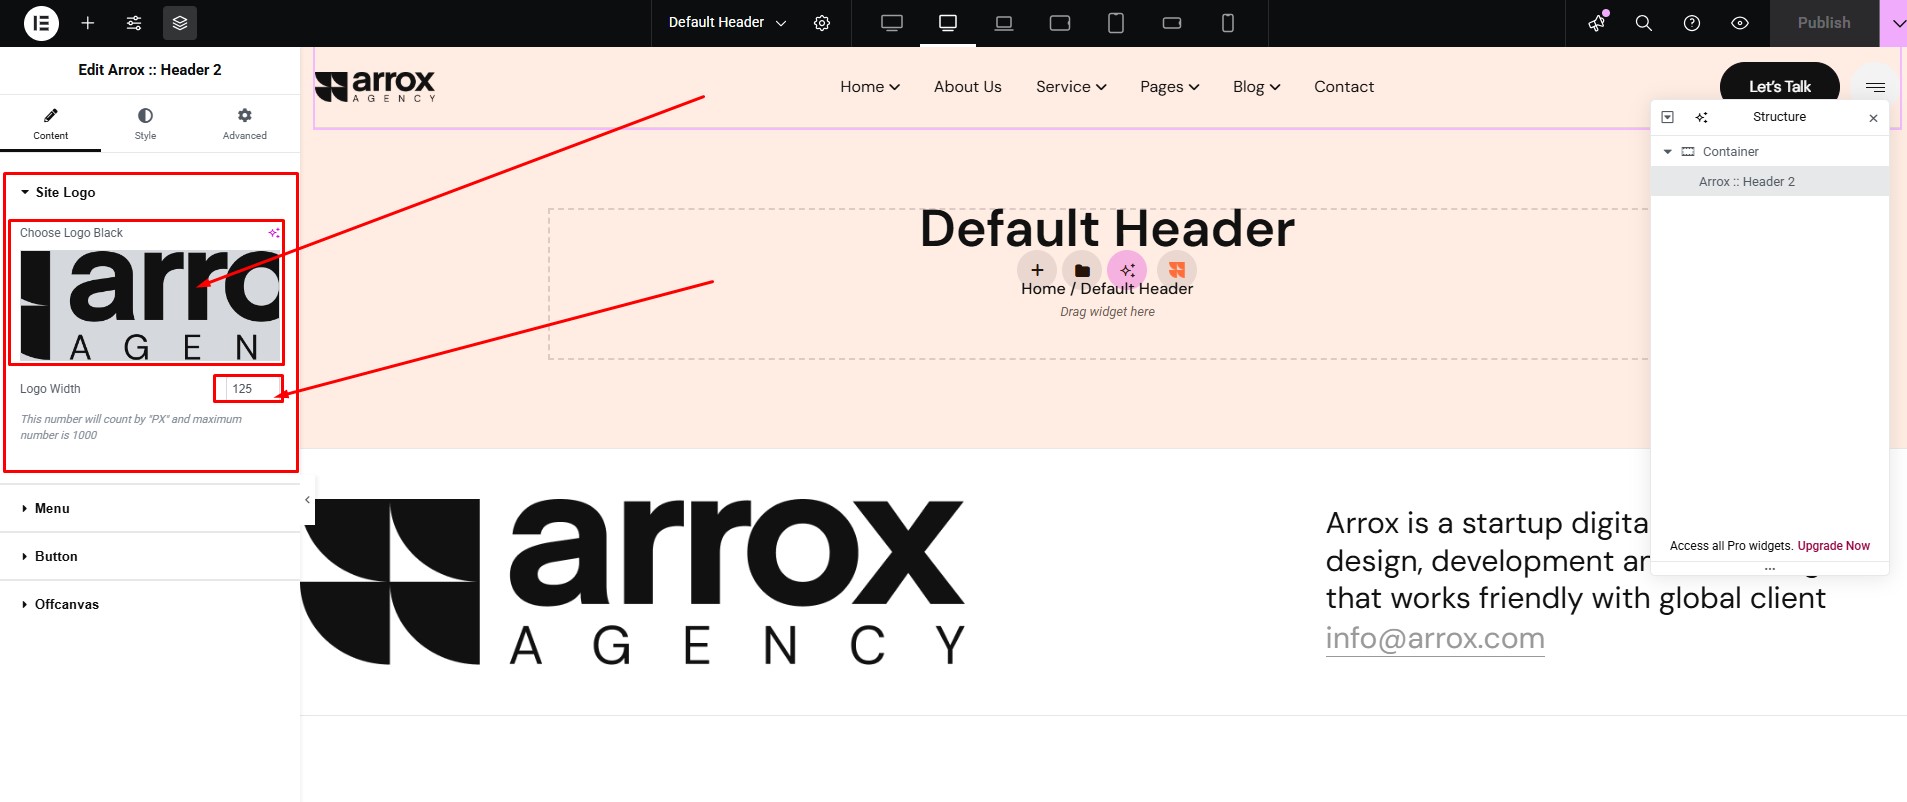Click the arrox agency header logo

click(375, 86)
